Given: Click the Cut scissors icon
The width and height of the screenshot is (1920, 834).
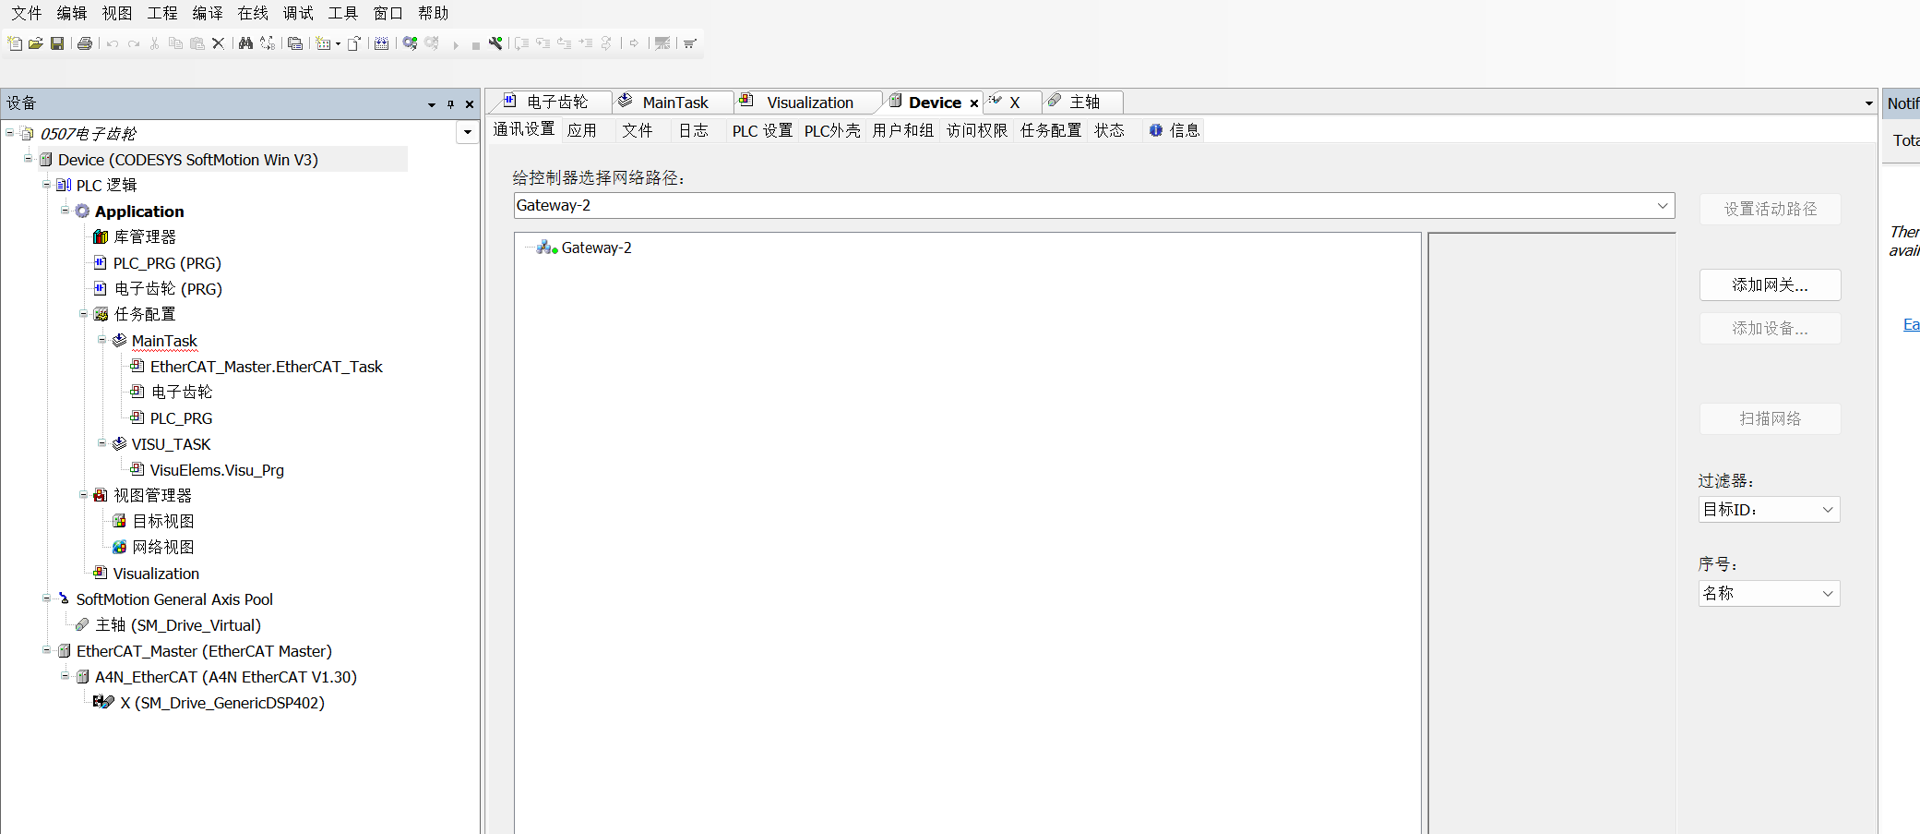Looking at the screenshot, I should pyautogui.click(x=154, y=43).
